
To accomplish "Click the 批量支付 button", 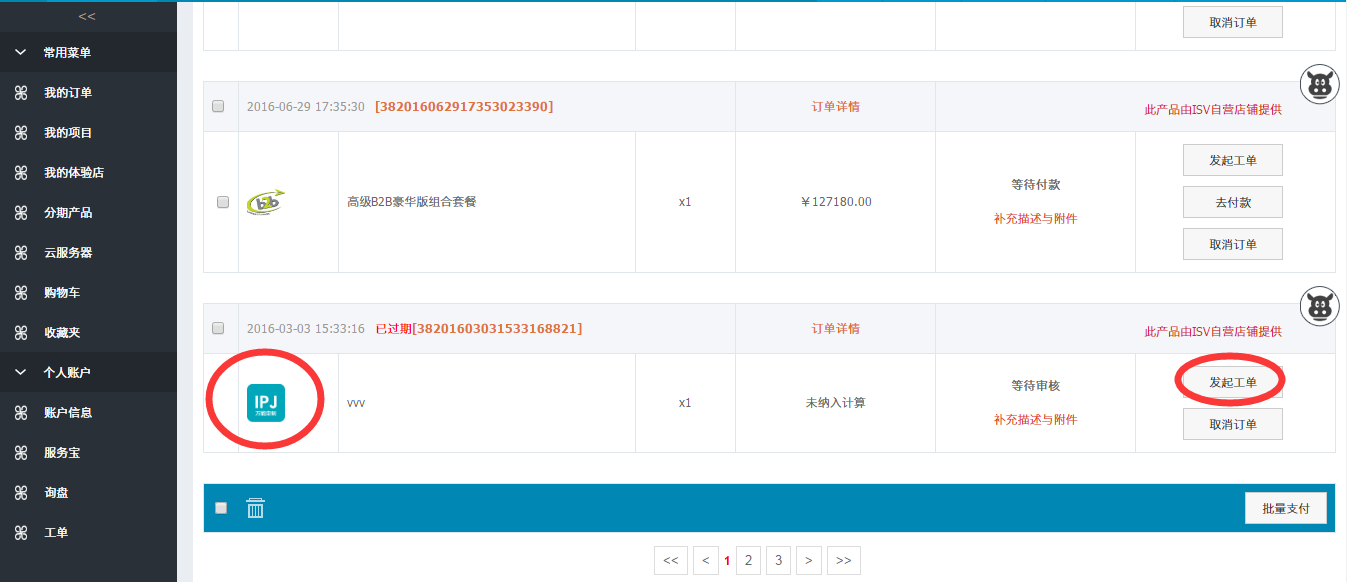I will pyautogui.click(x=1285, y=508).
